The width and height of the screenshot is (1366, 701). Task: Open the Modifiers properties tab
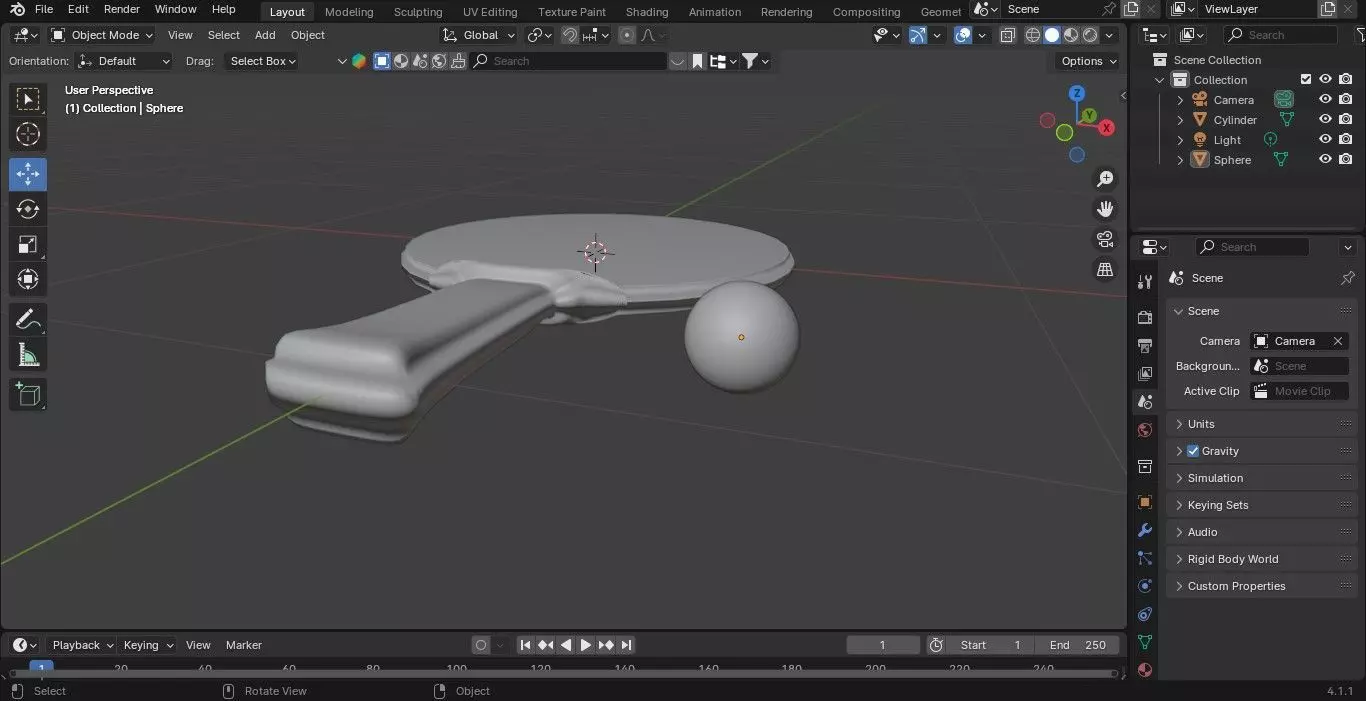[1145, 530]
